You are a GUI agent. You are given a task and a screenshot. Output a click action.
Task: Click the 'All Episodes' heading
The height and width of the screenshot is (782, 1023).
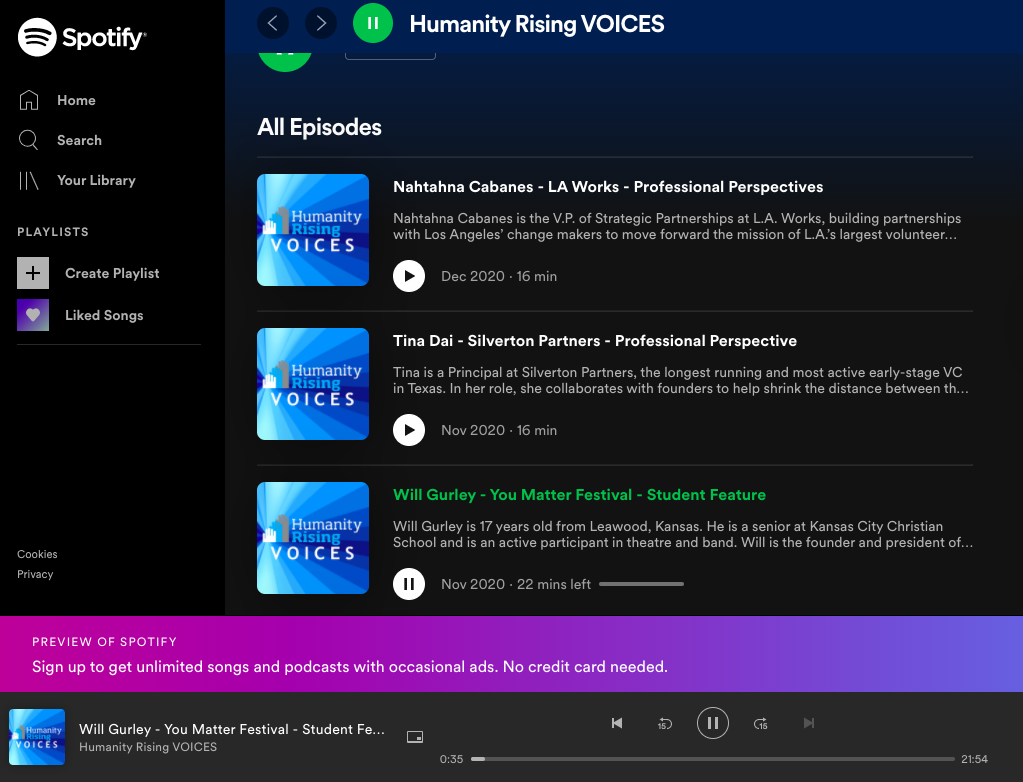point(319,127)
